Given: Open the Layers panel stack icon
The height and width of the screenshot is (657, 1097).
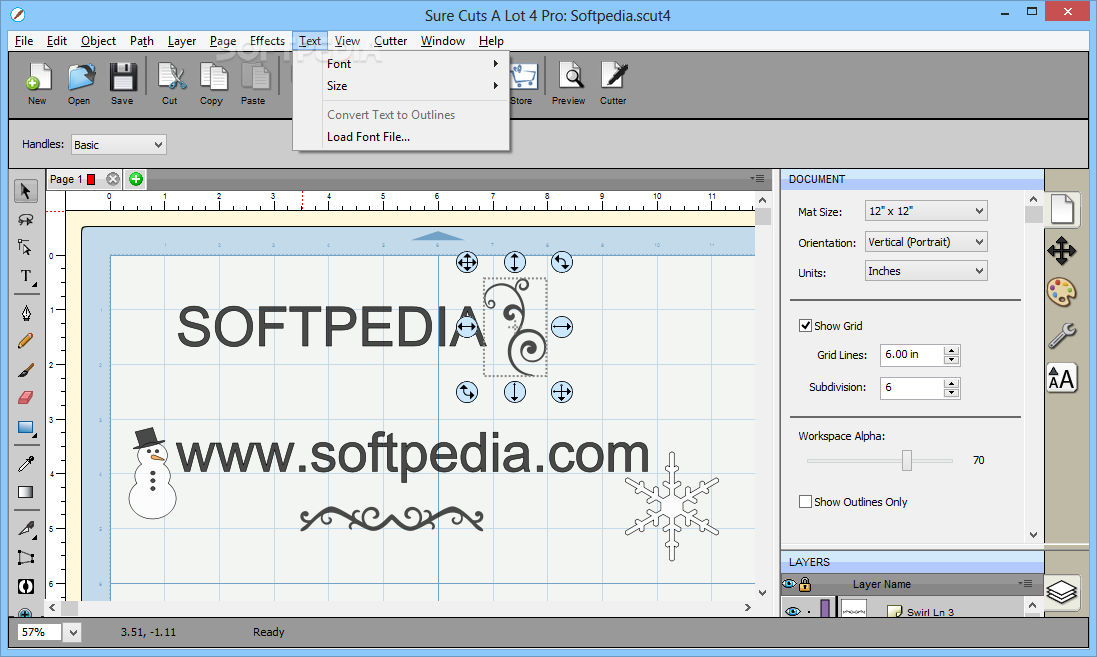Looking at the screenshot, I should click(x=1061, y=592).
